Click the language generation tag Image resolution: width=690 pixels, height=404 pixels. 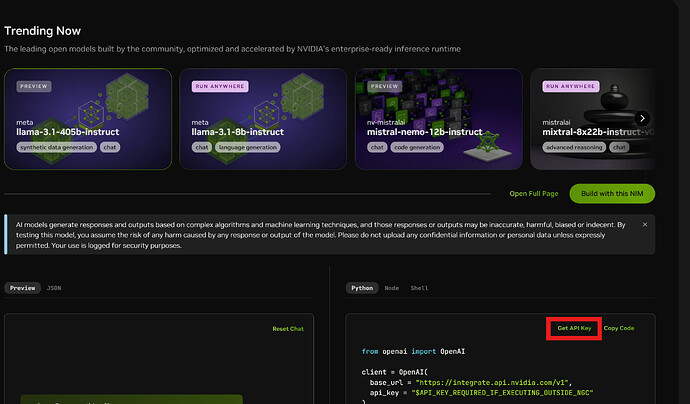coord(248,147)
